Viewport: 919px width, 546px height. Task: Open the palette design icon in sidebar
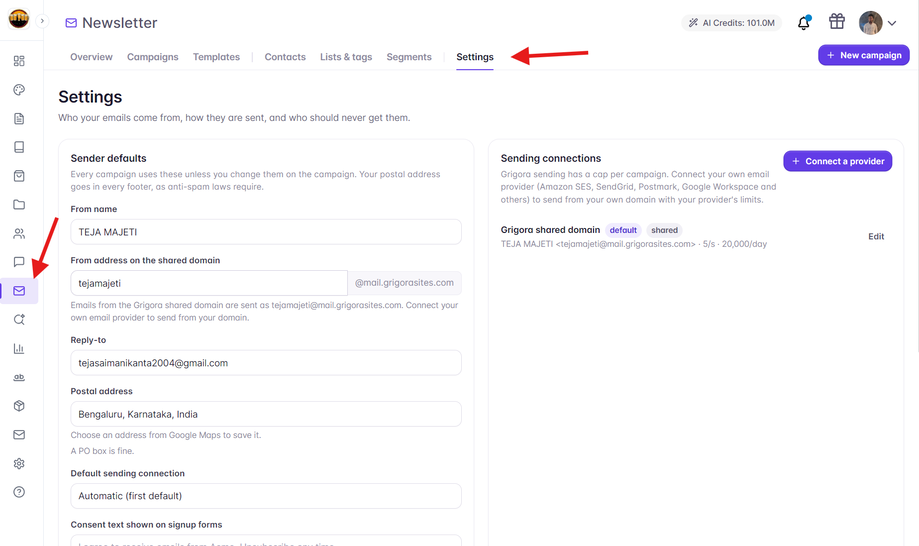tap(19, 90)
